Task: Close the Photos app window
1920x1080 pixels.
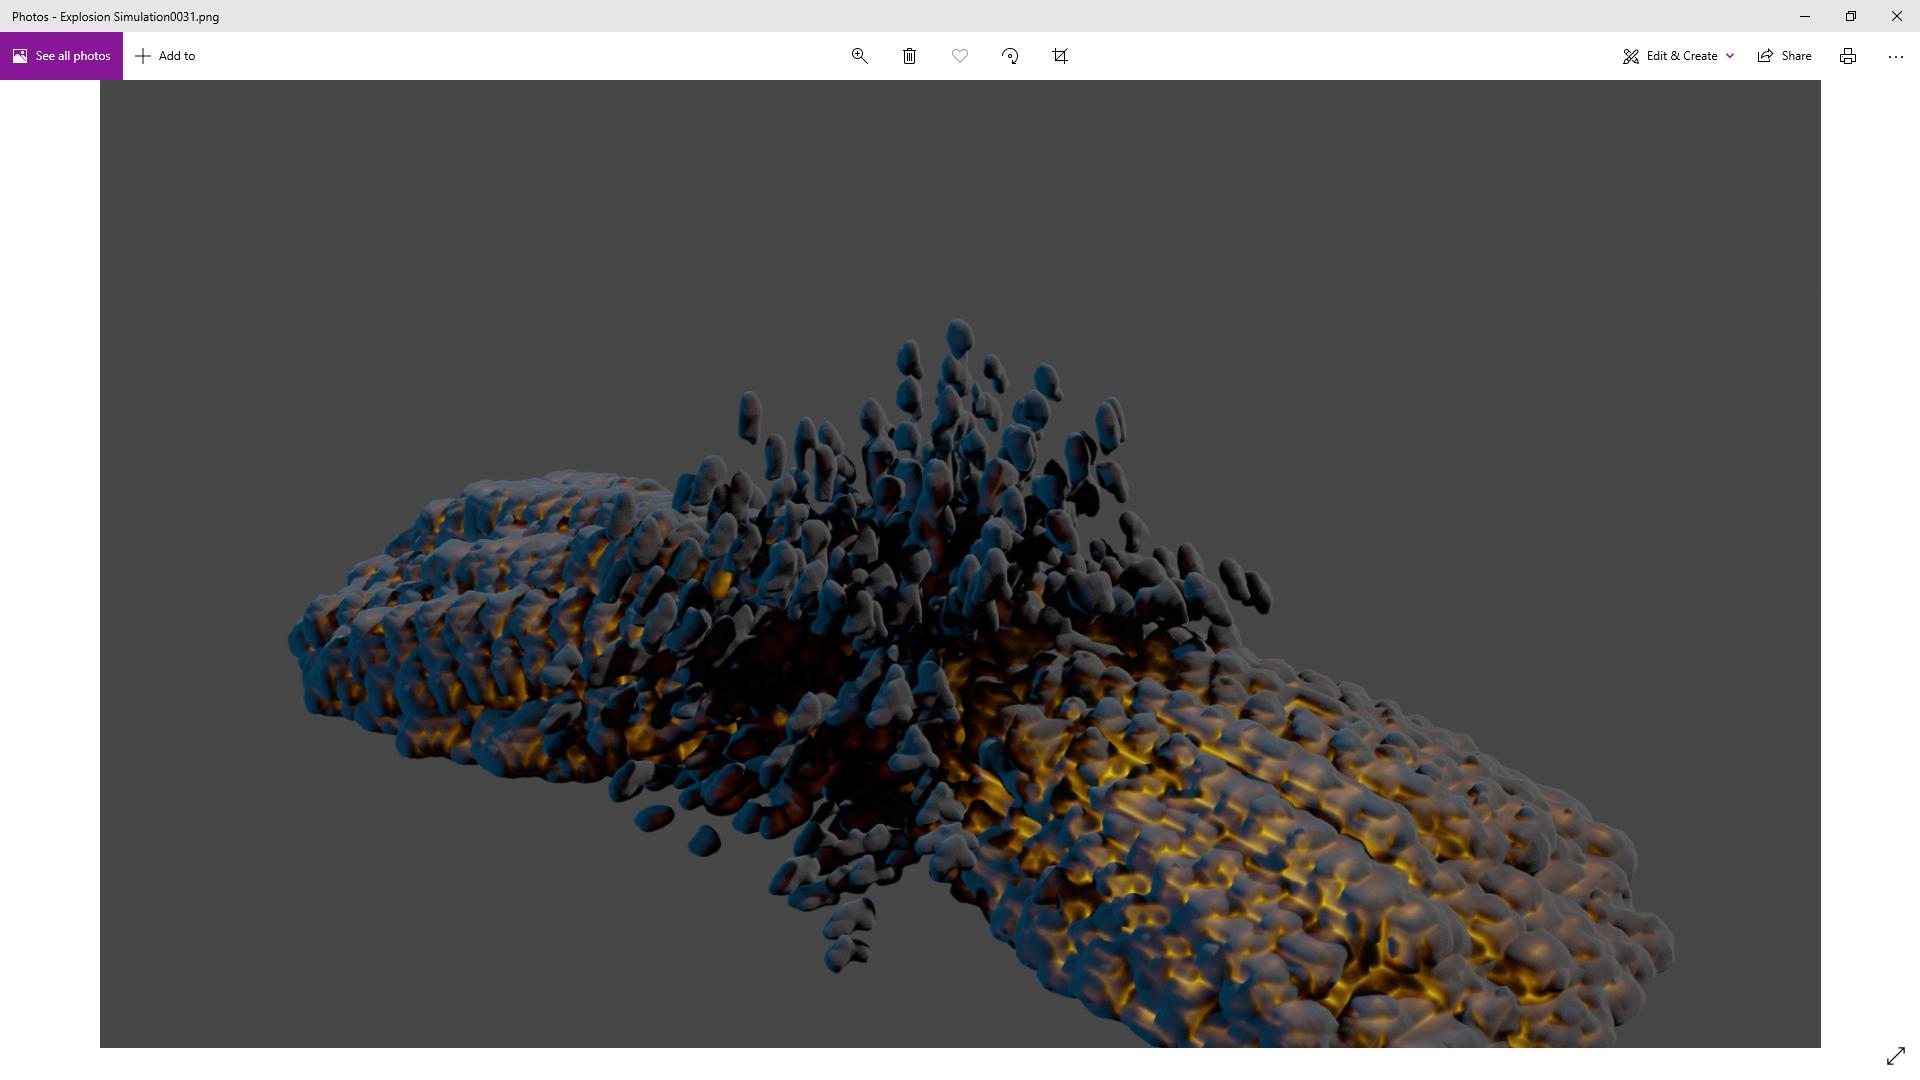Action: 1896,16
